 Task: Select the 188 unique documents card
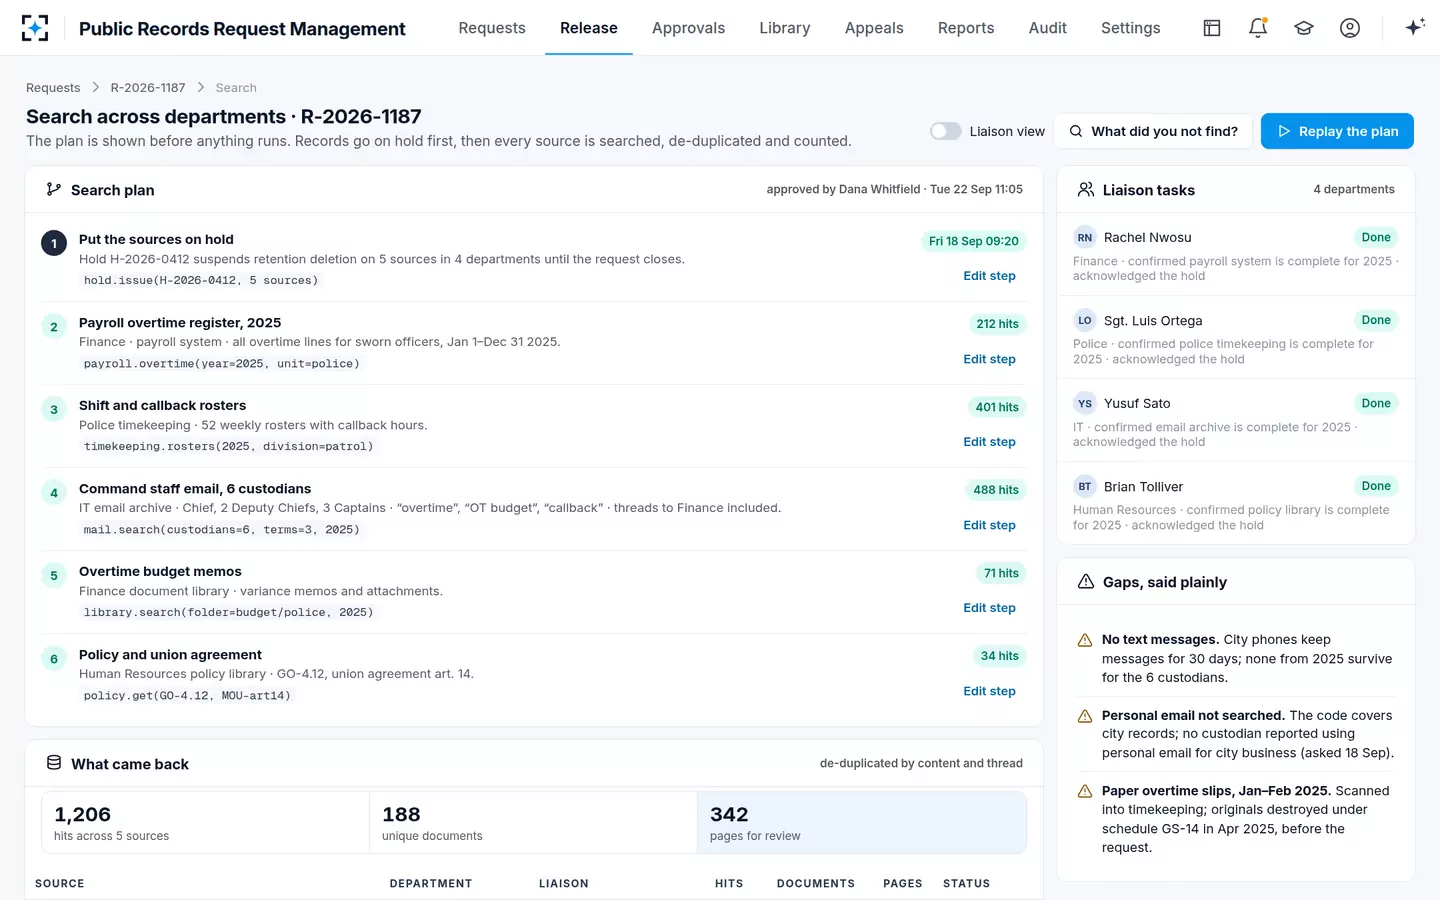coord(533,823)
